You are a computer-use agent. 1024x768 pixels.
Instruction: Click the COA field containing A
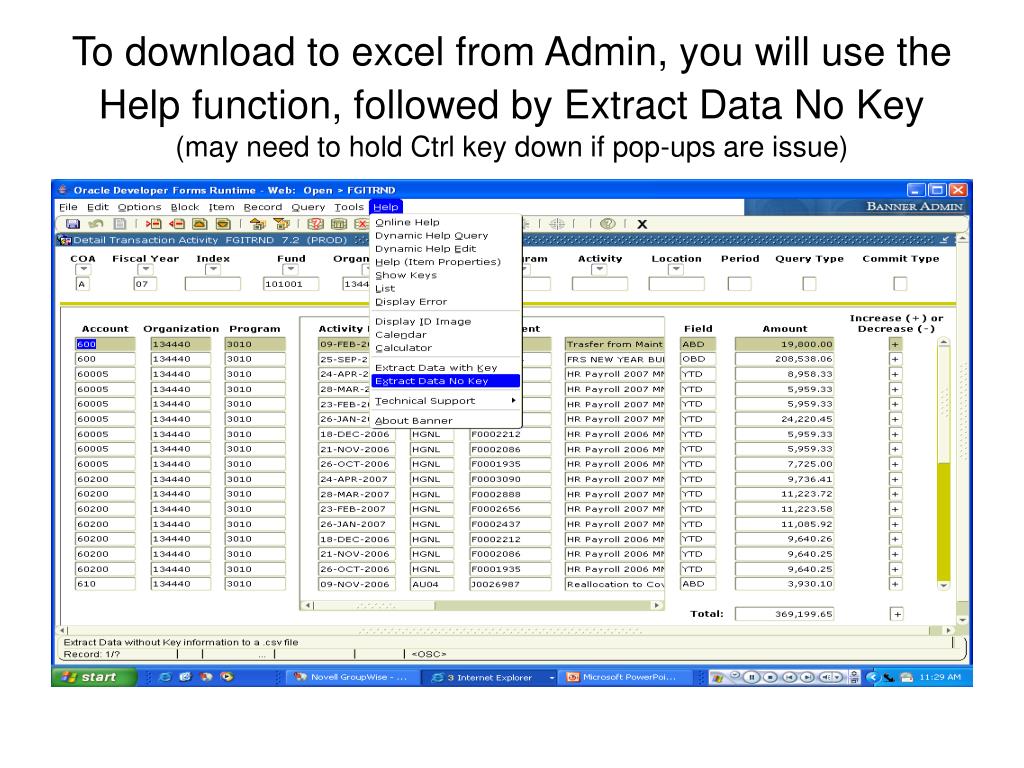pyautogui.click(x=82, y=284)
